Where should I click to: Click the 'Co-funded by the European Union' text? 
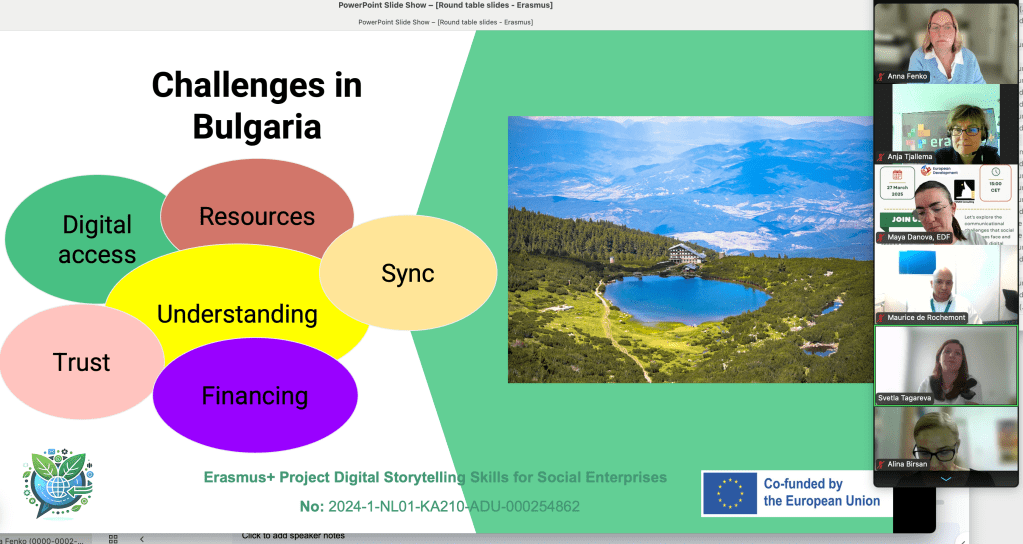click(x=821, y=493)
